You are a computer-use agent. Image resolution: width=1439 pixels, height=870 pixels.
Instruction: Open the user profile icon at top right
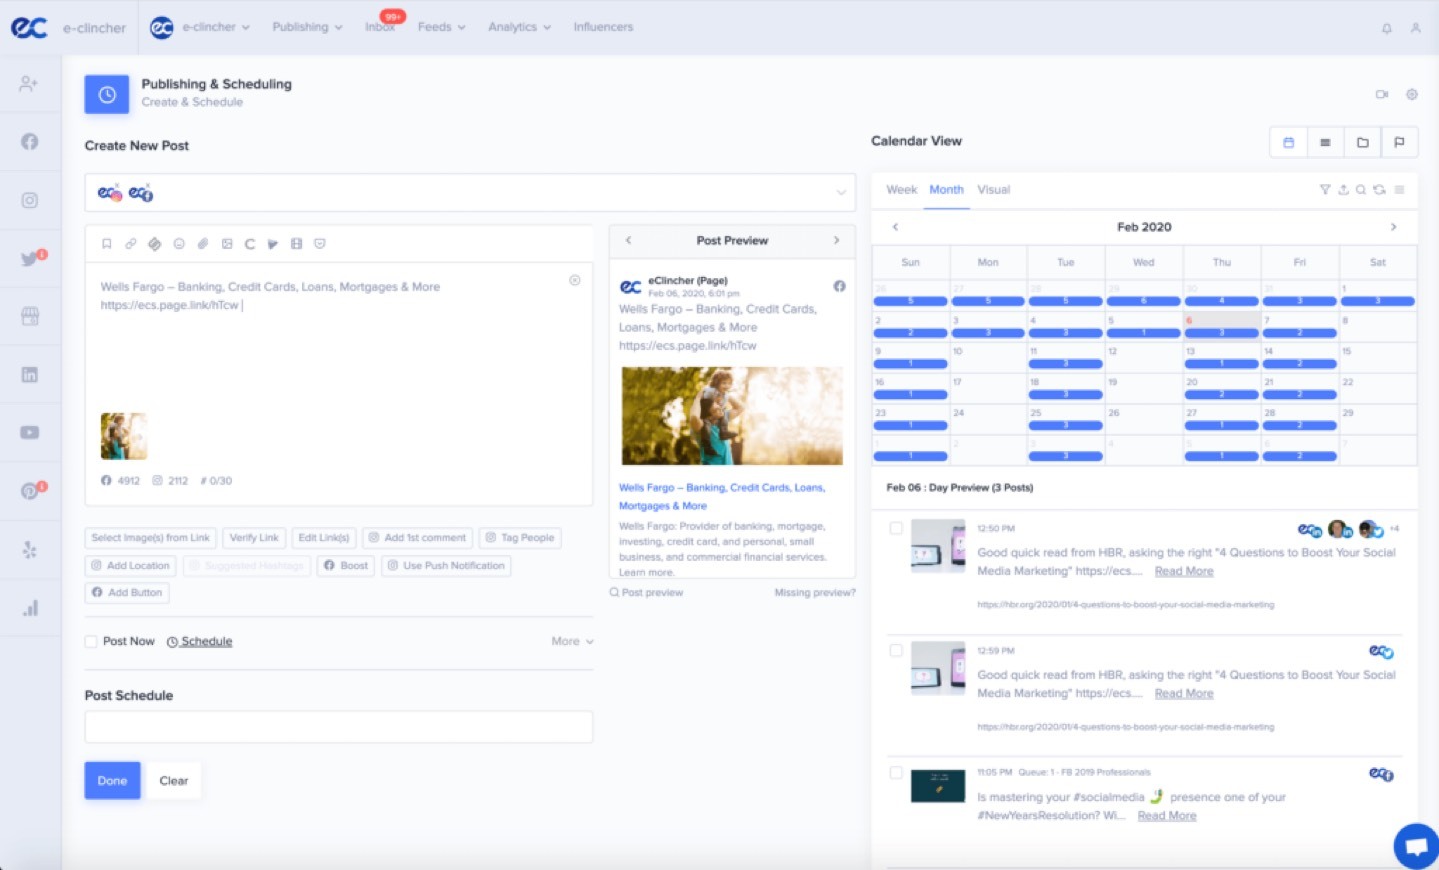(x=1416, y=28)
